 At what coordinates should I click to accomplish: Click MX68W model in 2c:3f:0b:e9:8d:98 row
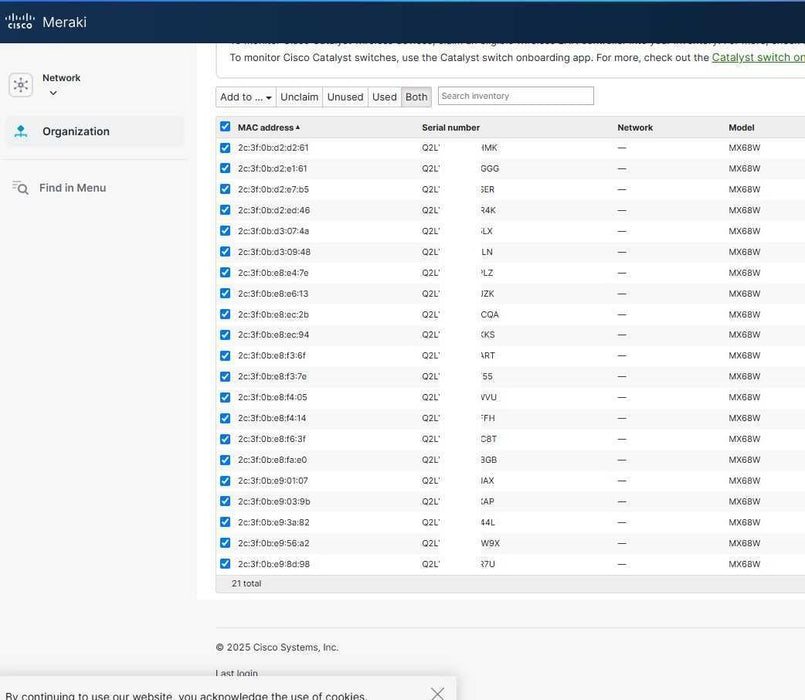click(x=744, y=564)
